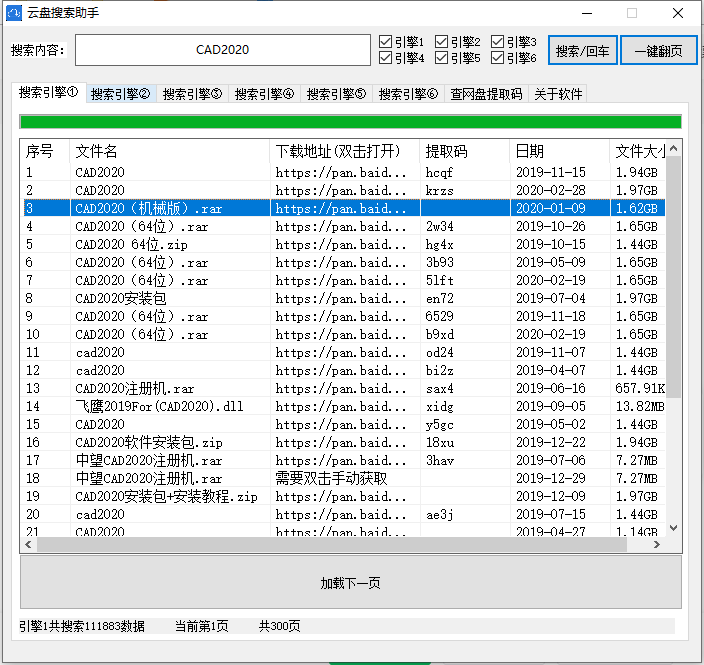Viewport: 704px width, 665px height.
Task: Focus the search content field containing CAD2020
Action: click(223, 50)
